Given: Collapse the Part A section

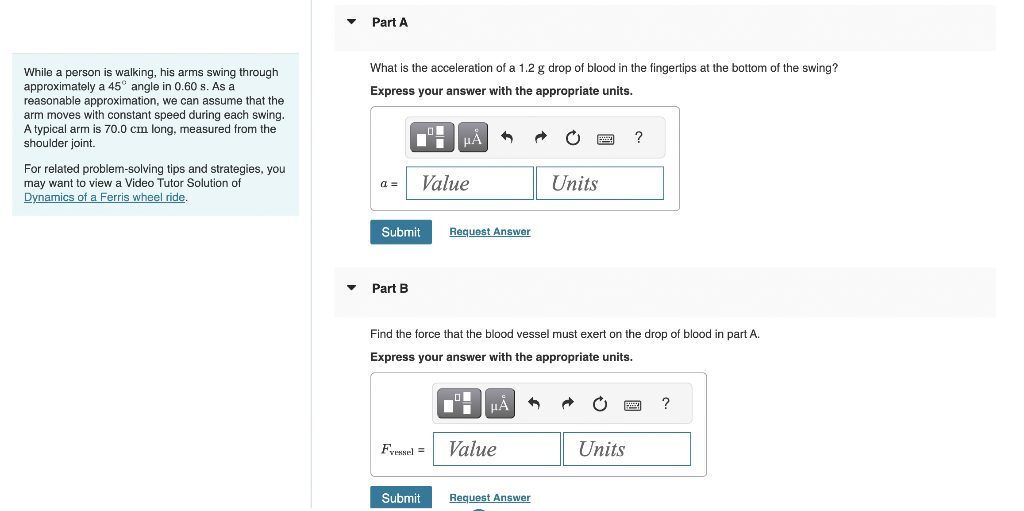Looking at the screenshot, I should (352, 22).
